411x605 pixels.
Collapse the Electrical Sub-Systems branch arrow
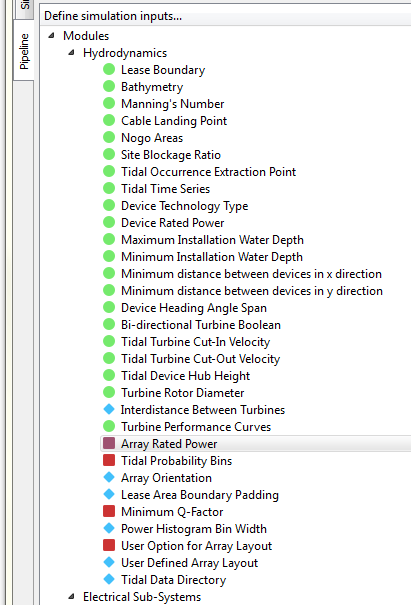click(x=71, y=597)
